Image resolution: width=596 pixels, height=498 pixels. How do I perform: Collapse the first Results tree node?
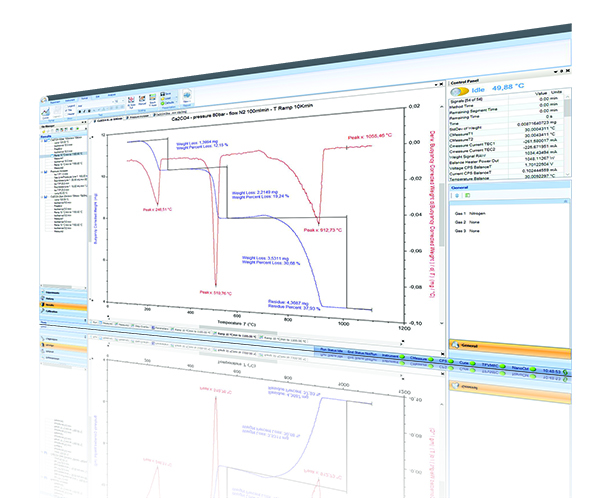click(42, 141)
